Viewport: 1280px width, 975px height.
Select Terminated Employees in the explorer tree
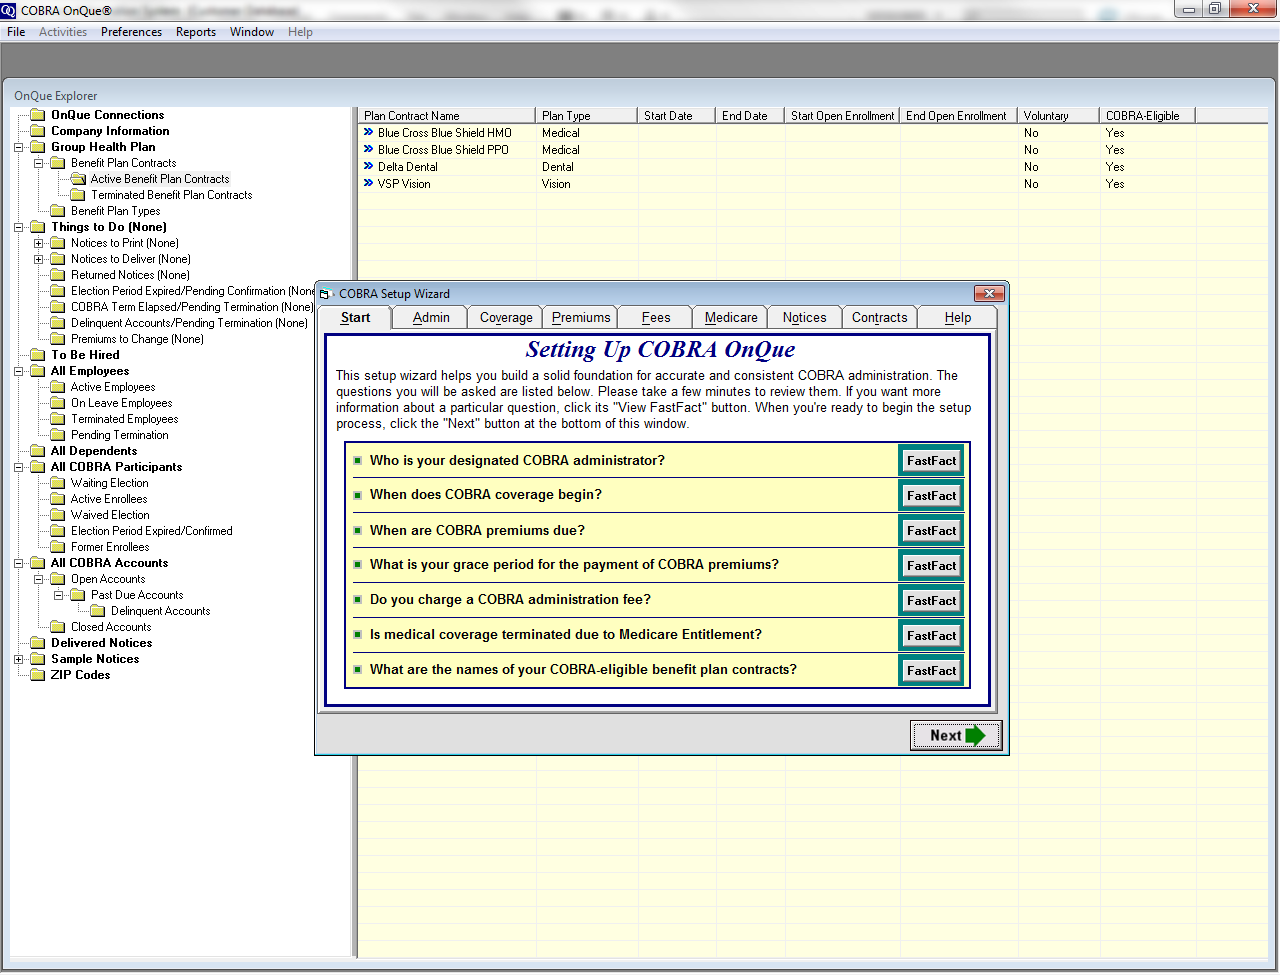click(x=124, y=419)
